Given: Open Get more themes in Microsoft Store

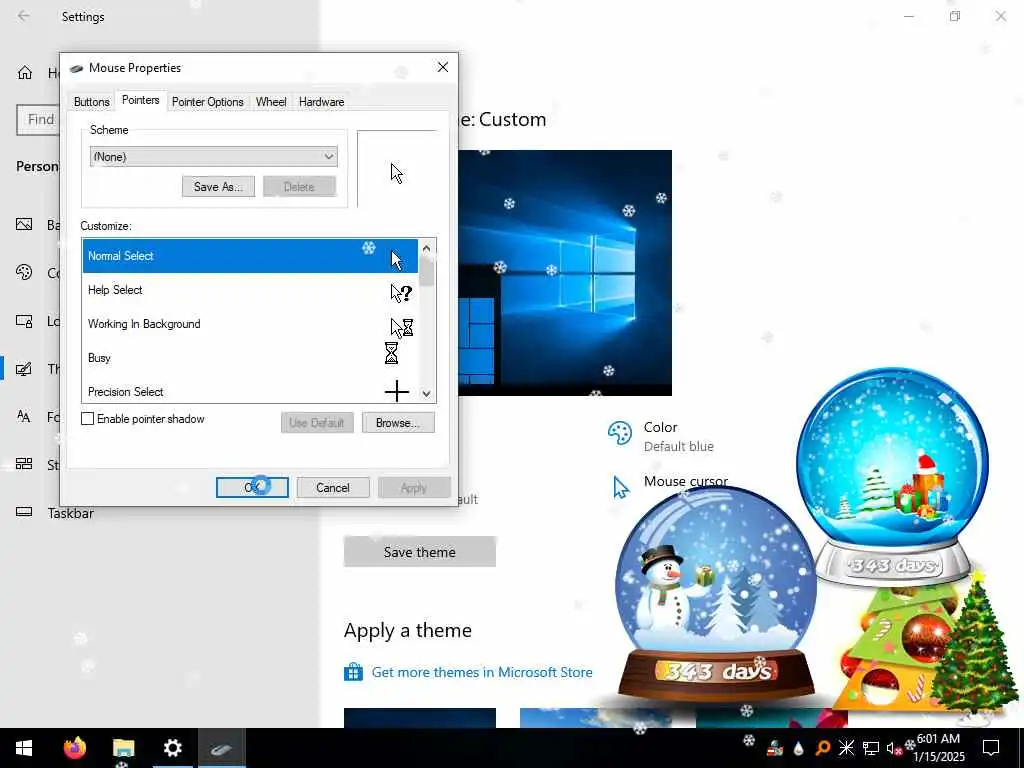Looking at the screenshot, I should pos(482,672).
